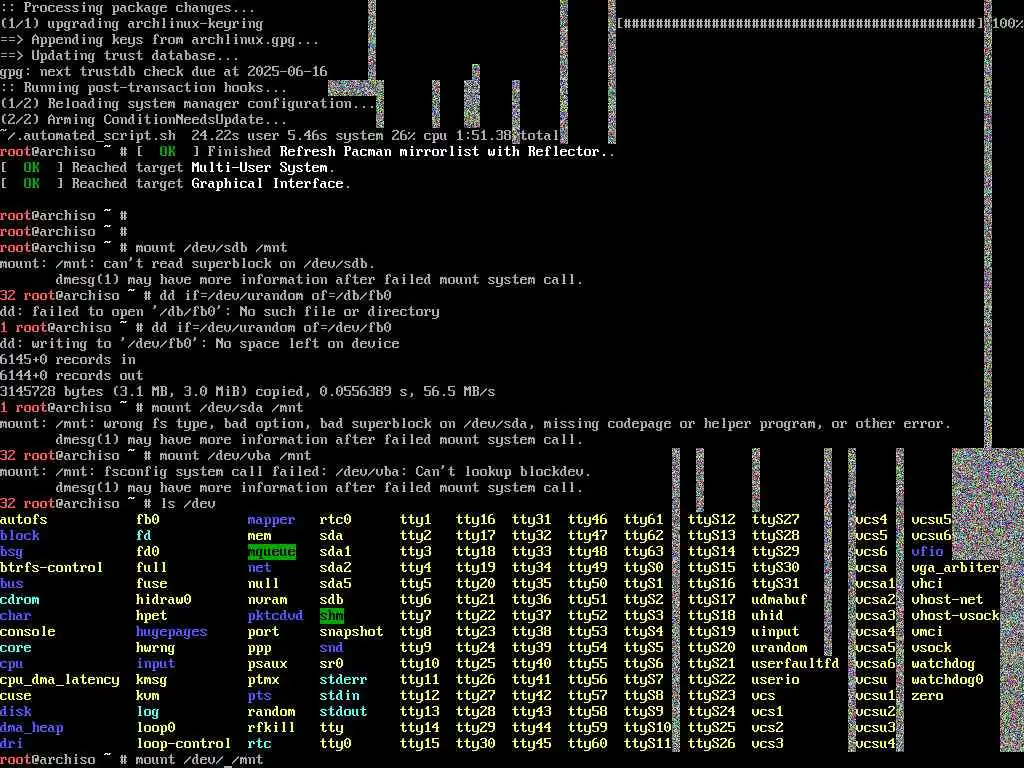This screenshot has height=768, width=1024.
Task: Click the 'cpu_dma_latency' entry
Action: [x=59, y=680]
